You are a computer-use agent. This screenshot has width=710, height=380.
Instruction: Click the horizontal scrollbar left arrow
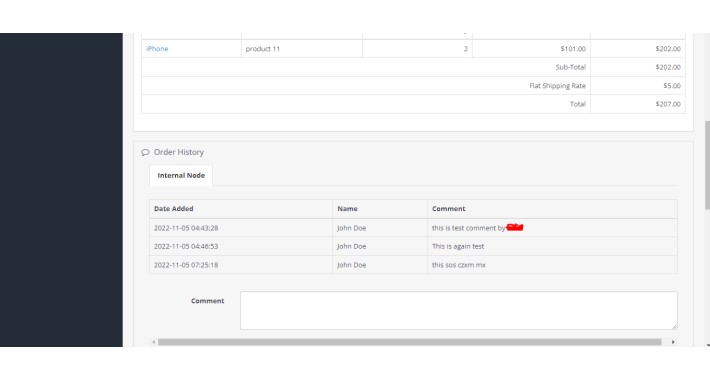click(x=154, y=342)
